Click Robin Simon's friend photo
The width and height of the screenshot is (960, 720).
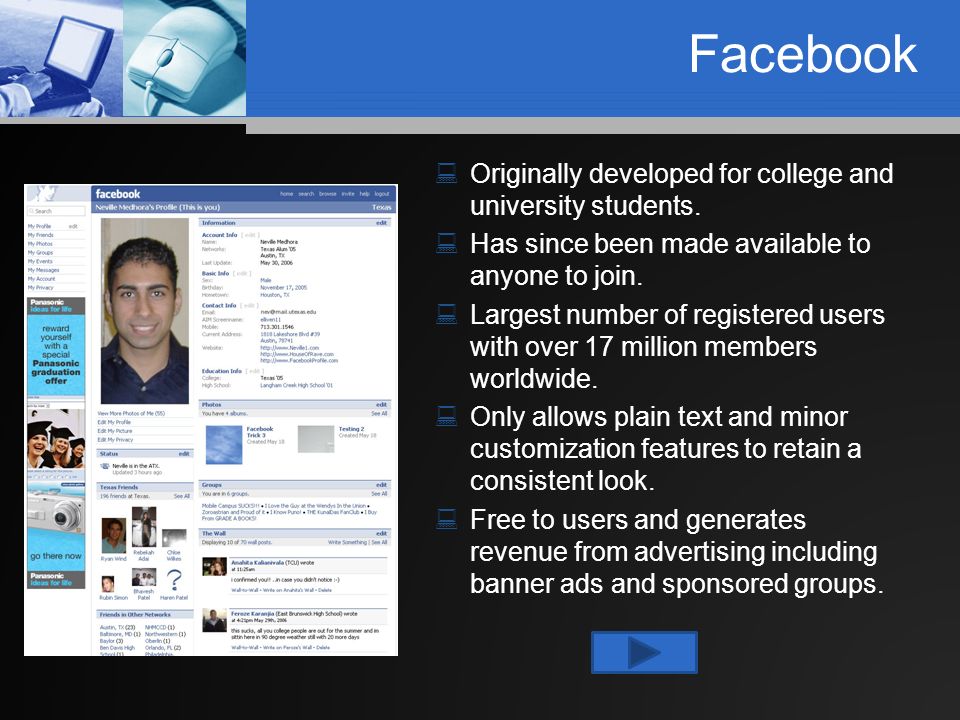(x=108, y=584)
